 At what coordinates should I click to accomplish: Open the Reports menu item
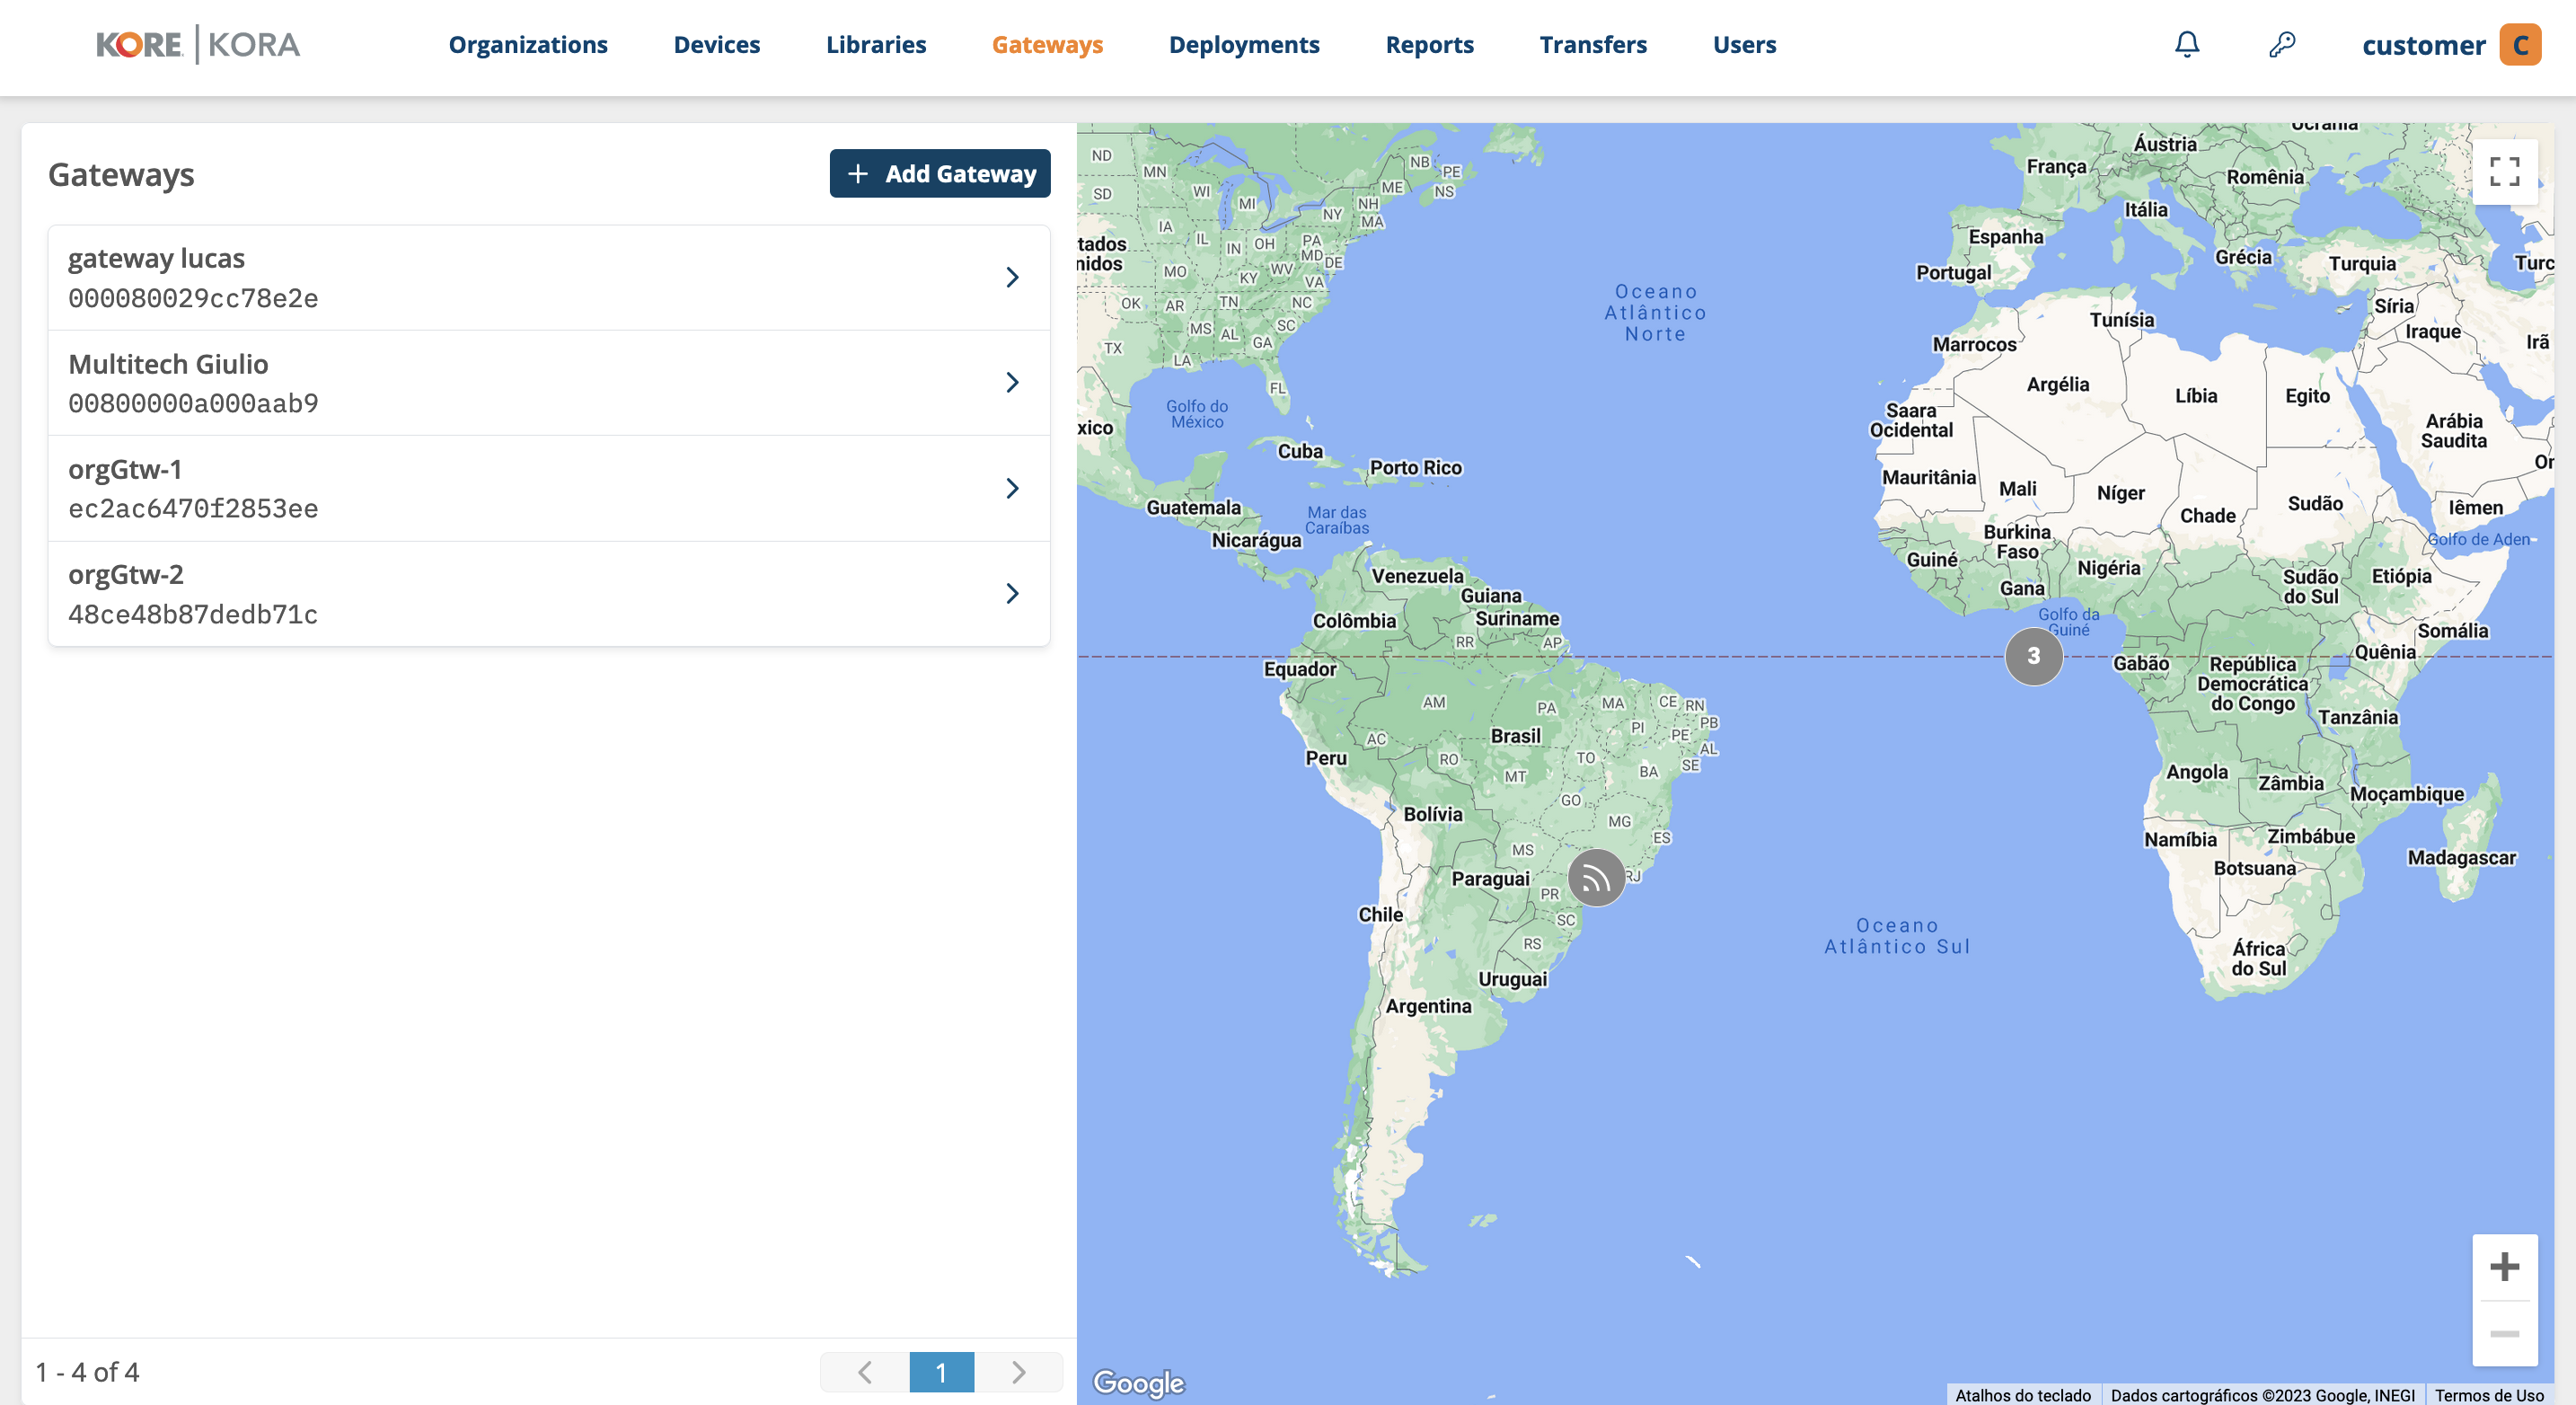pyautogui.click(x=1429, y=45)
